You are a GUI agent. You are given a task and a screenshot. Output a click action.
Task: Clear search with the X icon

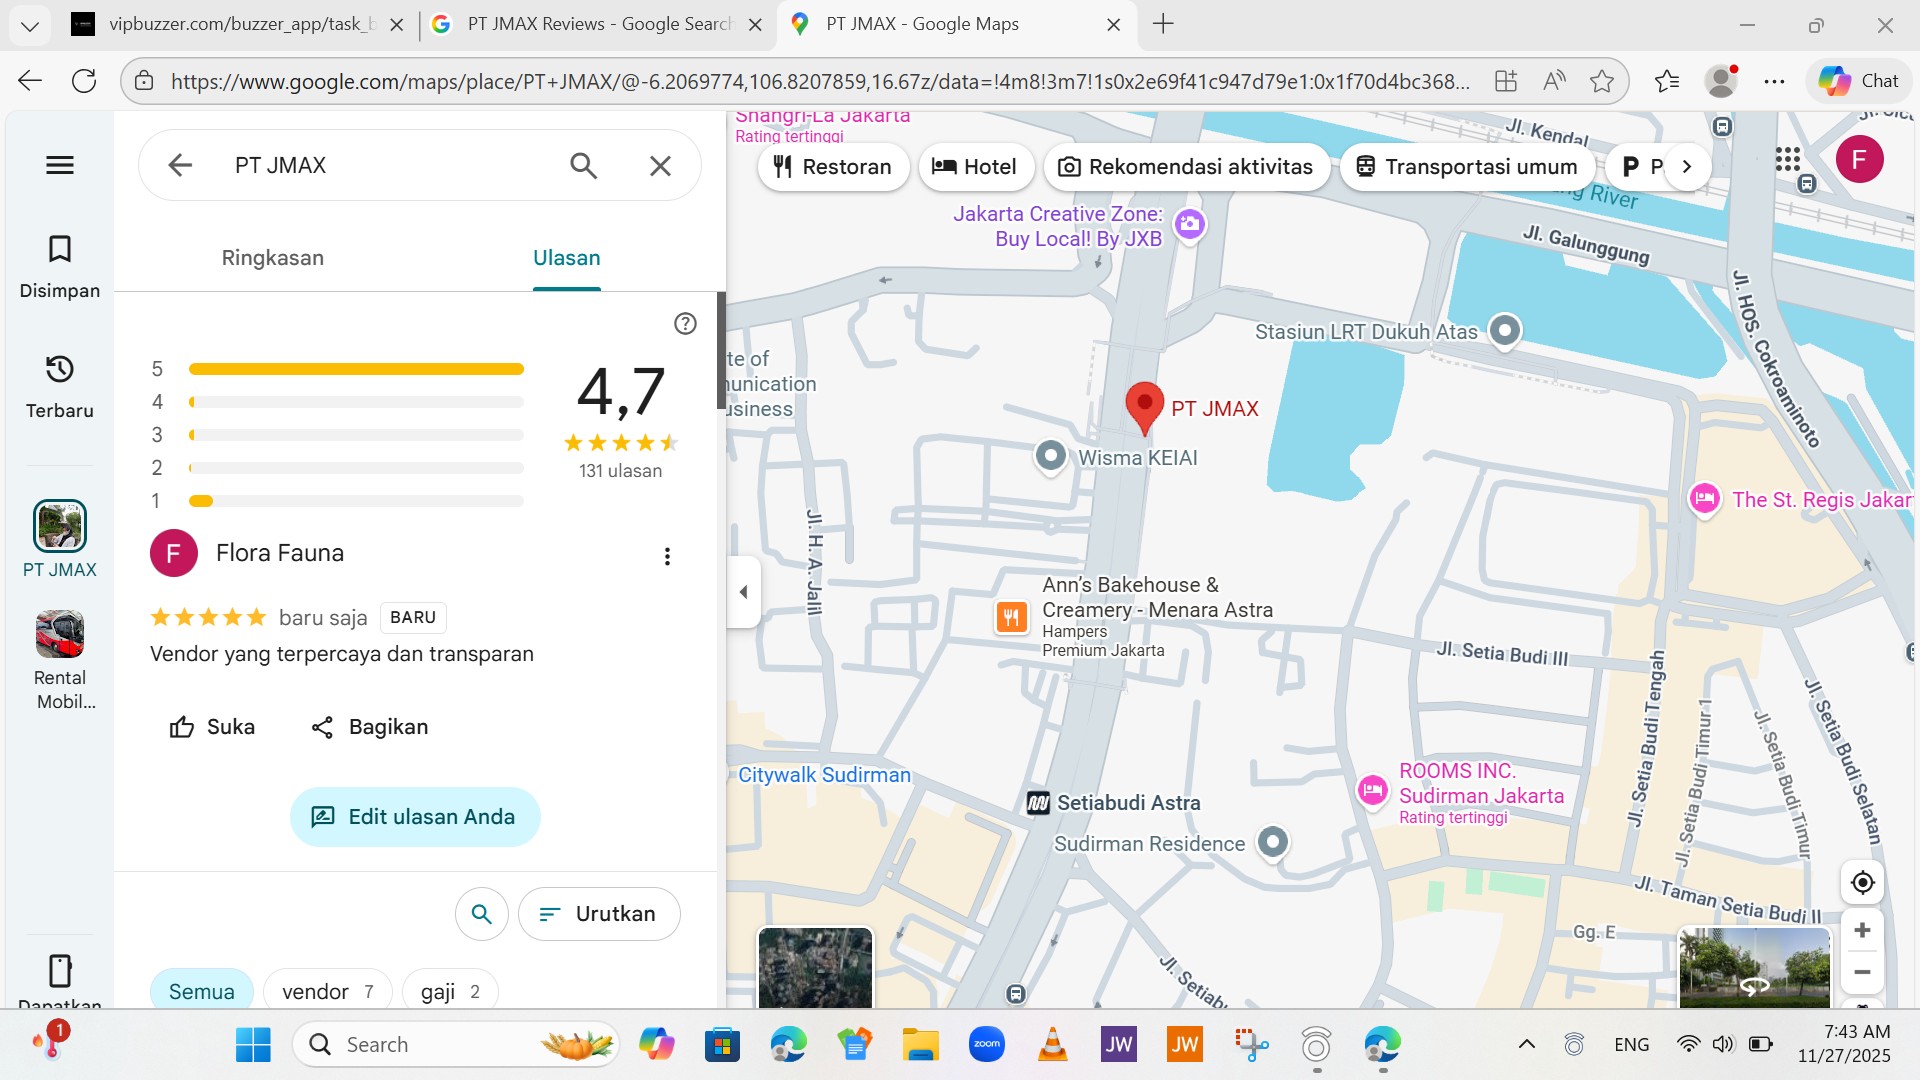[x=660, y=165]
